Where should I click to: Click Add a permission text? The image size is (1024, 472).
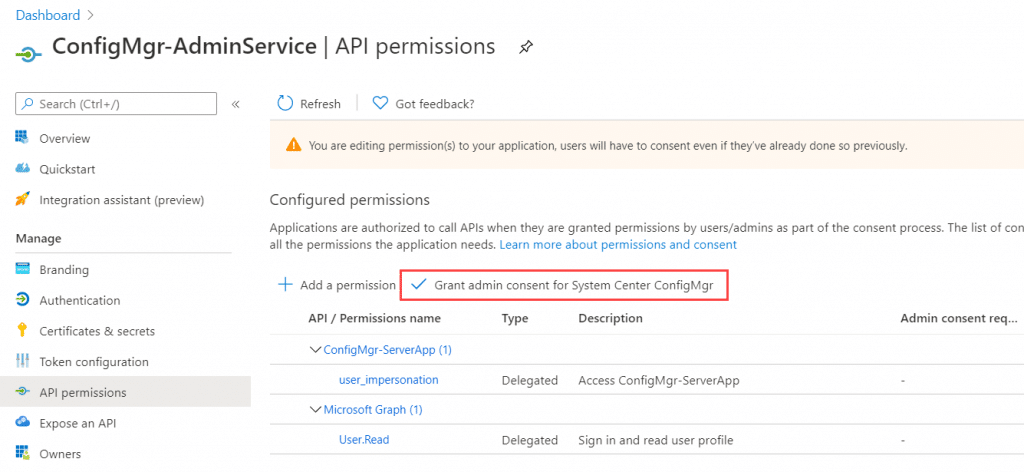347,285
